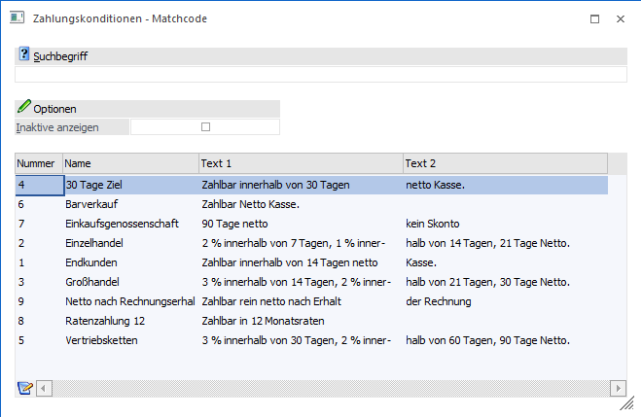Sort the list by Name column header
This screenshot has width=642, height=418.
click(130, 163)
